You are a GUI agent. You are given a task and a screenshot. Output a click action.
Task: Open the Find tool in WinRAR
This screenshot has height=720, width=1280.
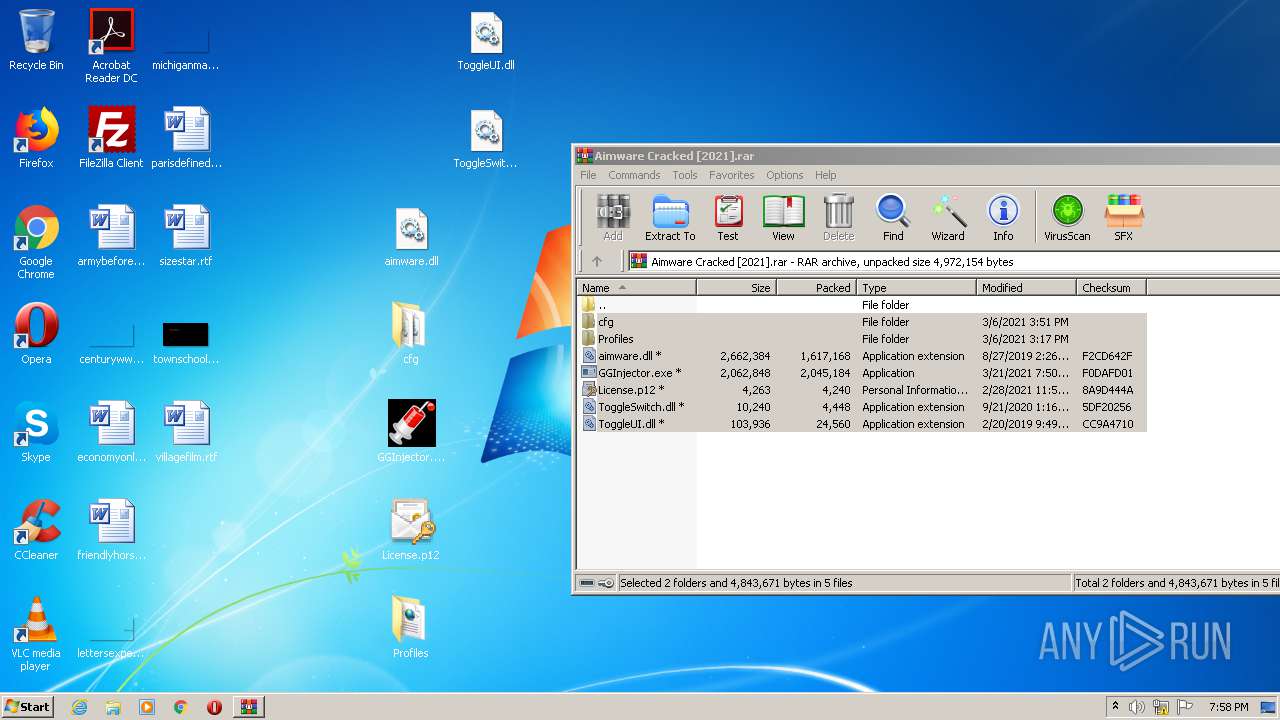pos(893,218)
